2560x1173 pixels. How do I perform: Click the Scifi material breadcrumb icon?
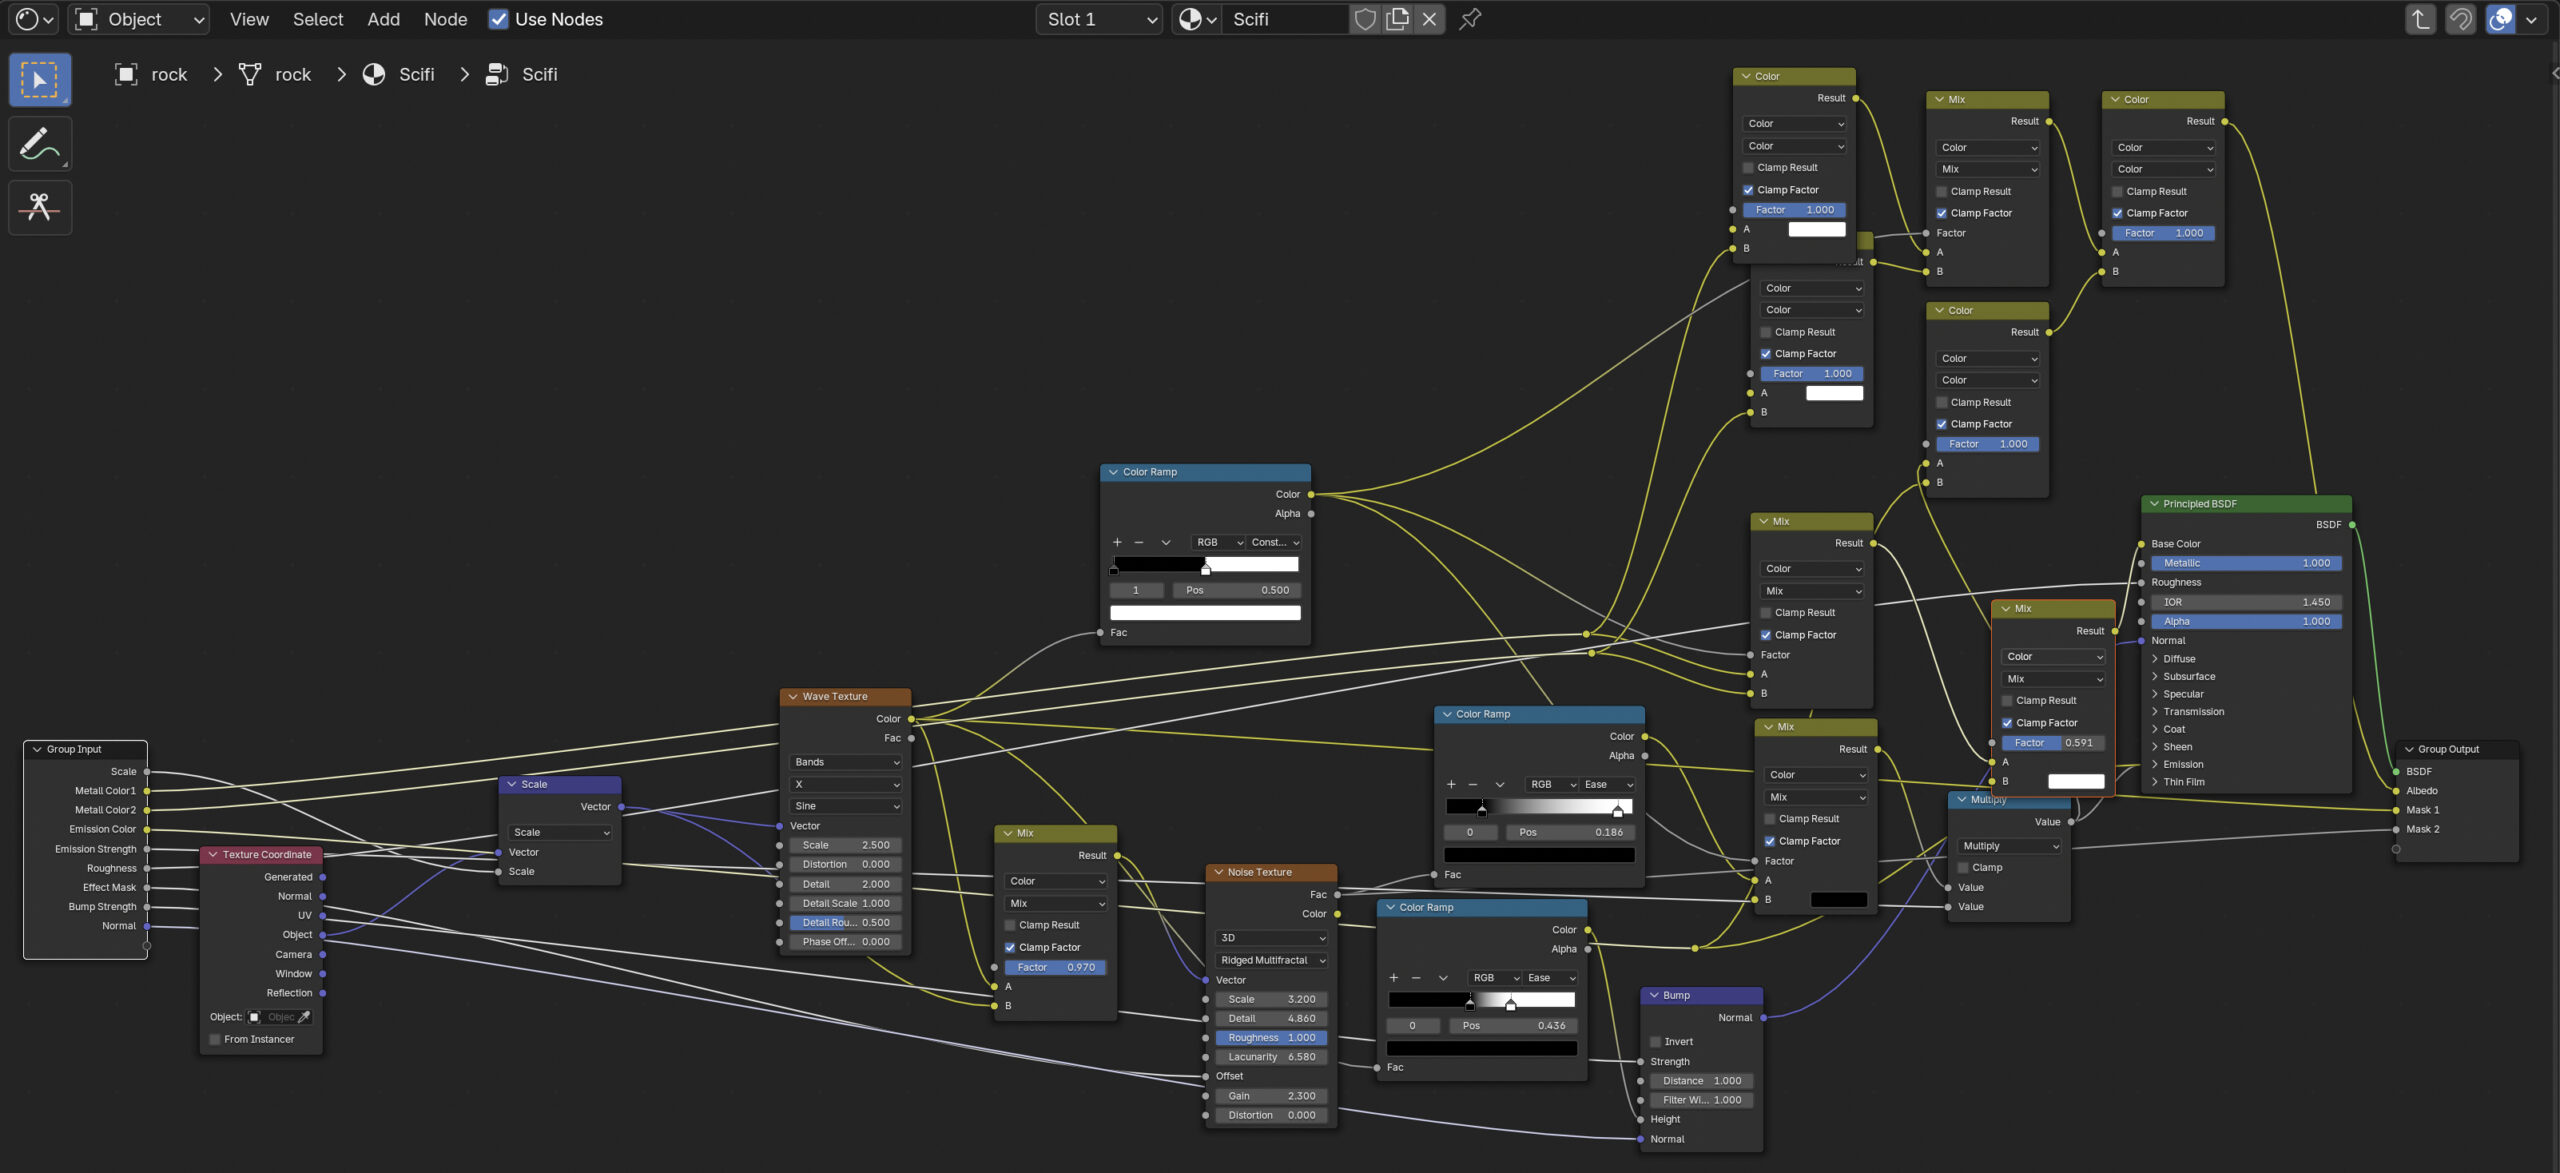[x=374, y=74]
